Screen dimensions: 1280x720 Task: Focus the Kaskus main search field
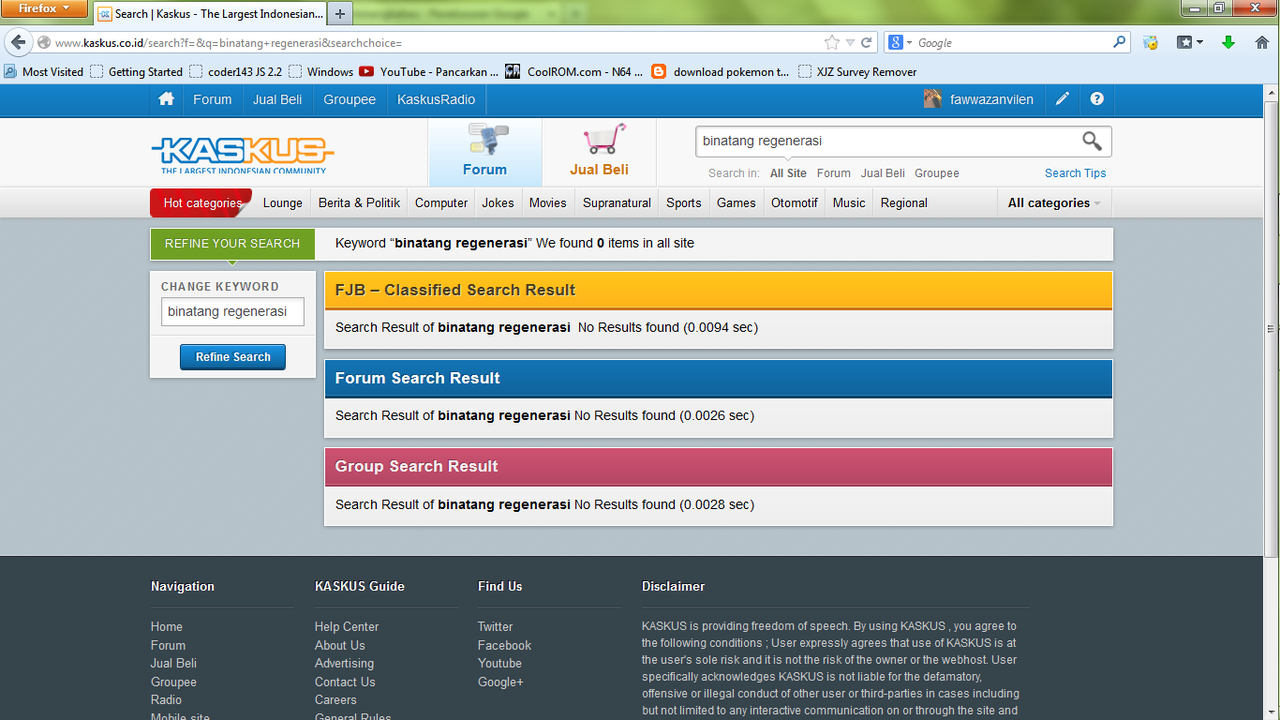(x=886, y=141)
